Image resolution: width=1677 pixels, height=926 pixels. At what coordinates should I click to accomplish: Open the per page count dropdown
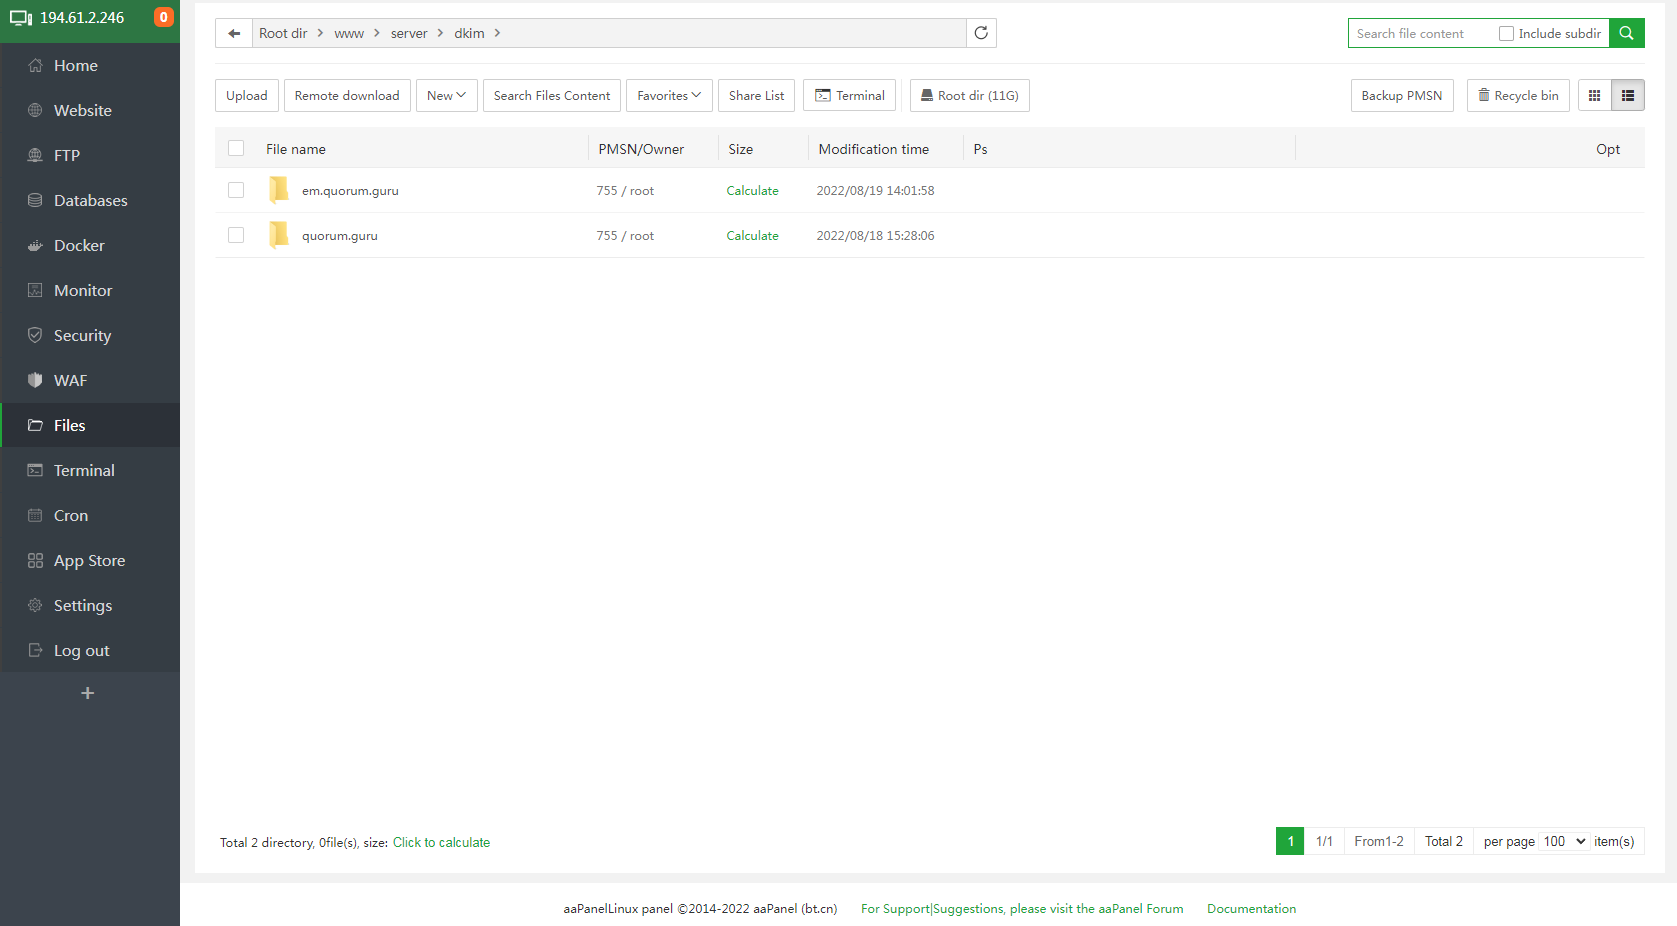click(x=1565, y=841)
